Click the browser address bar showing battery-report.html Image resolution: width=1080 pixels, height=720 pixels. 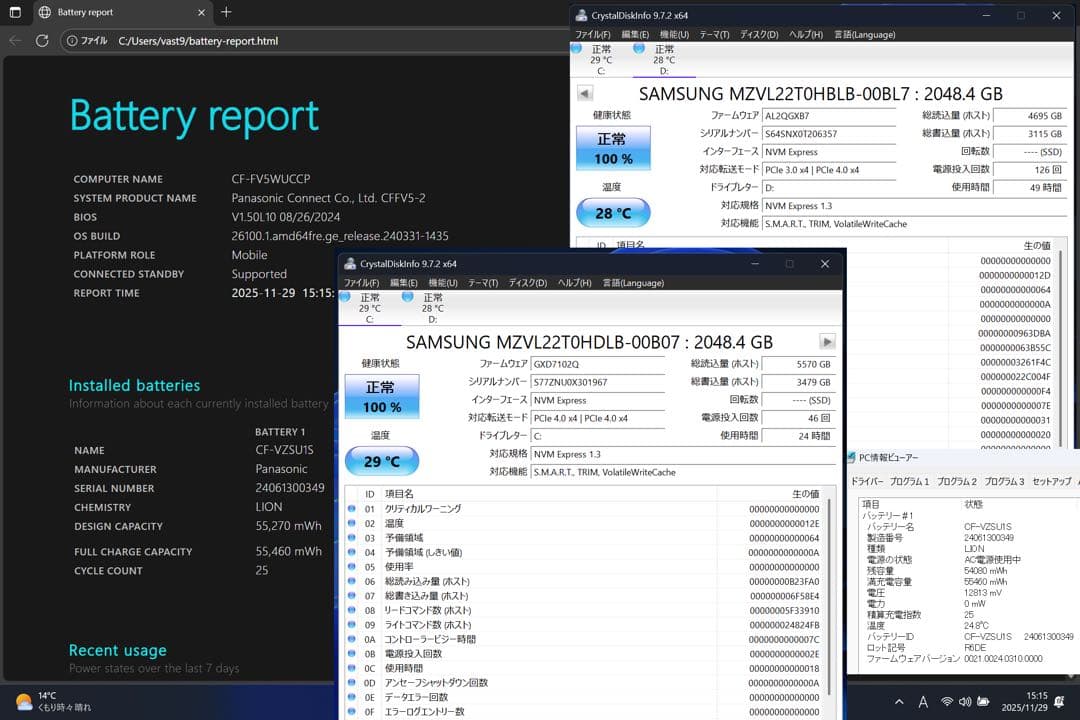pyautogui.click(x=200, y=41)
